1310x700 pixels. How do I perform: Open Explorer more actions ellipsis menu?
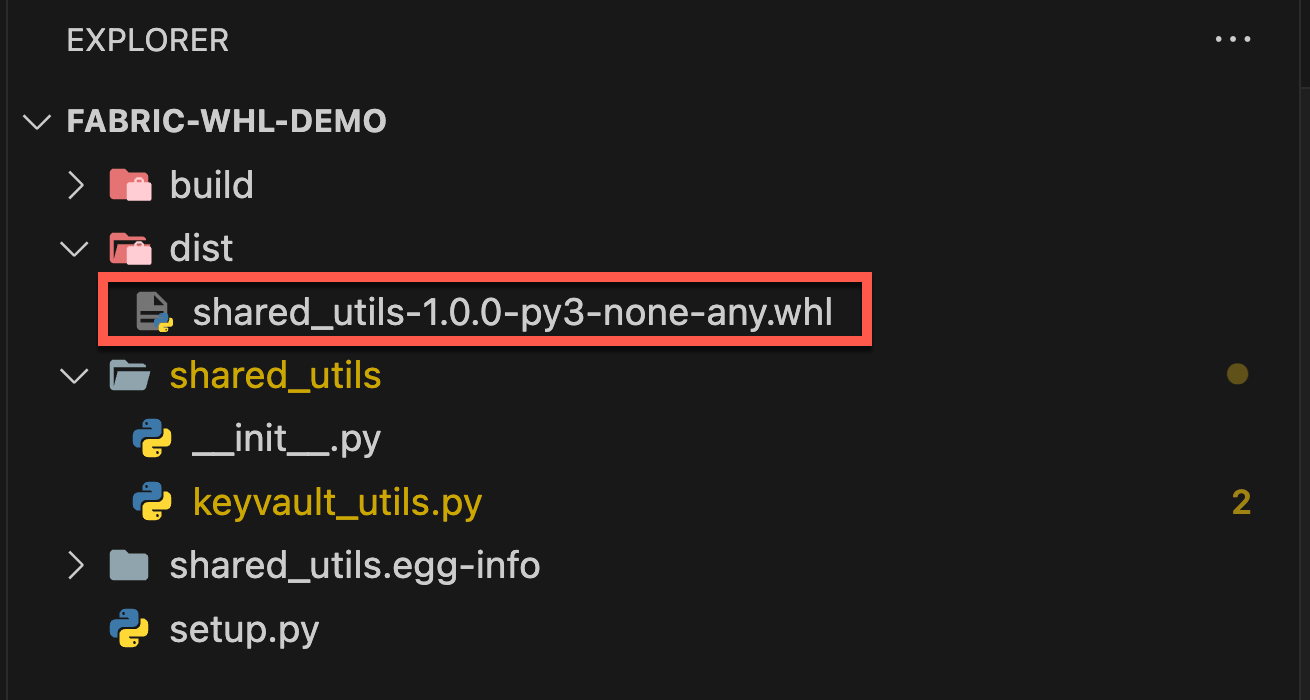pos(1232,40)
